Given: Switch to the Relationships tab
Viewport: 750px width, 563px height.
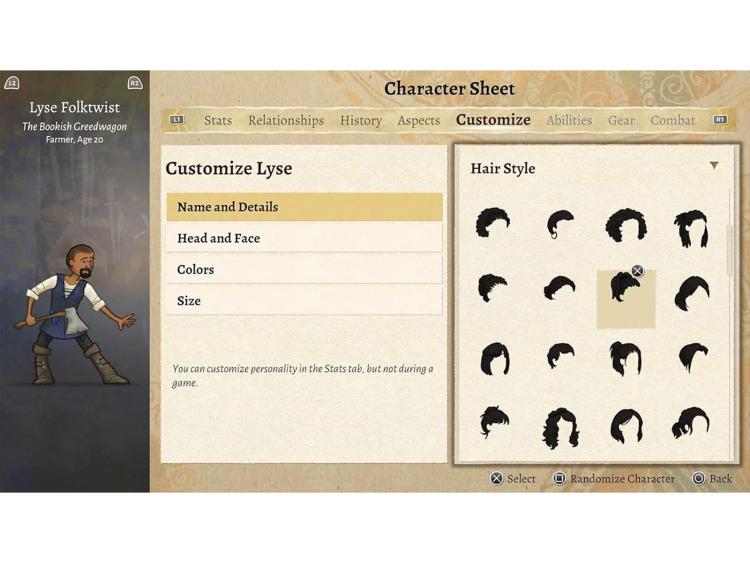Looking at the screenshot, I should 286,120.
